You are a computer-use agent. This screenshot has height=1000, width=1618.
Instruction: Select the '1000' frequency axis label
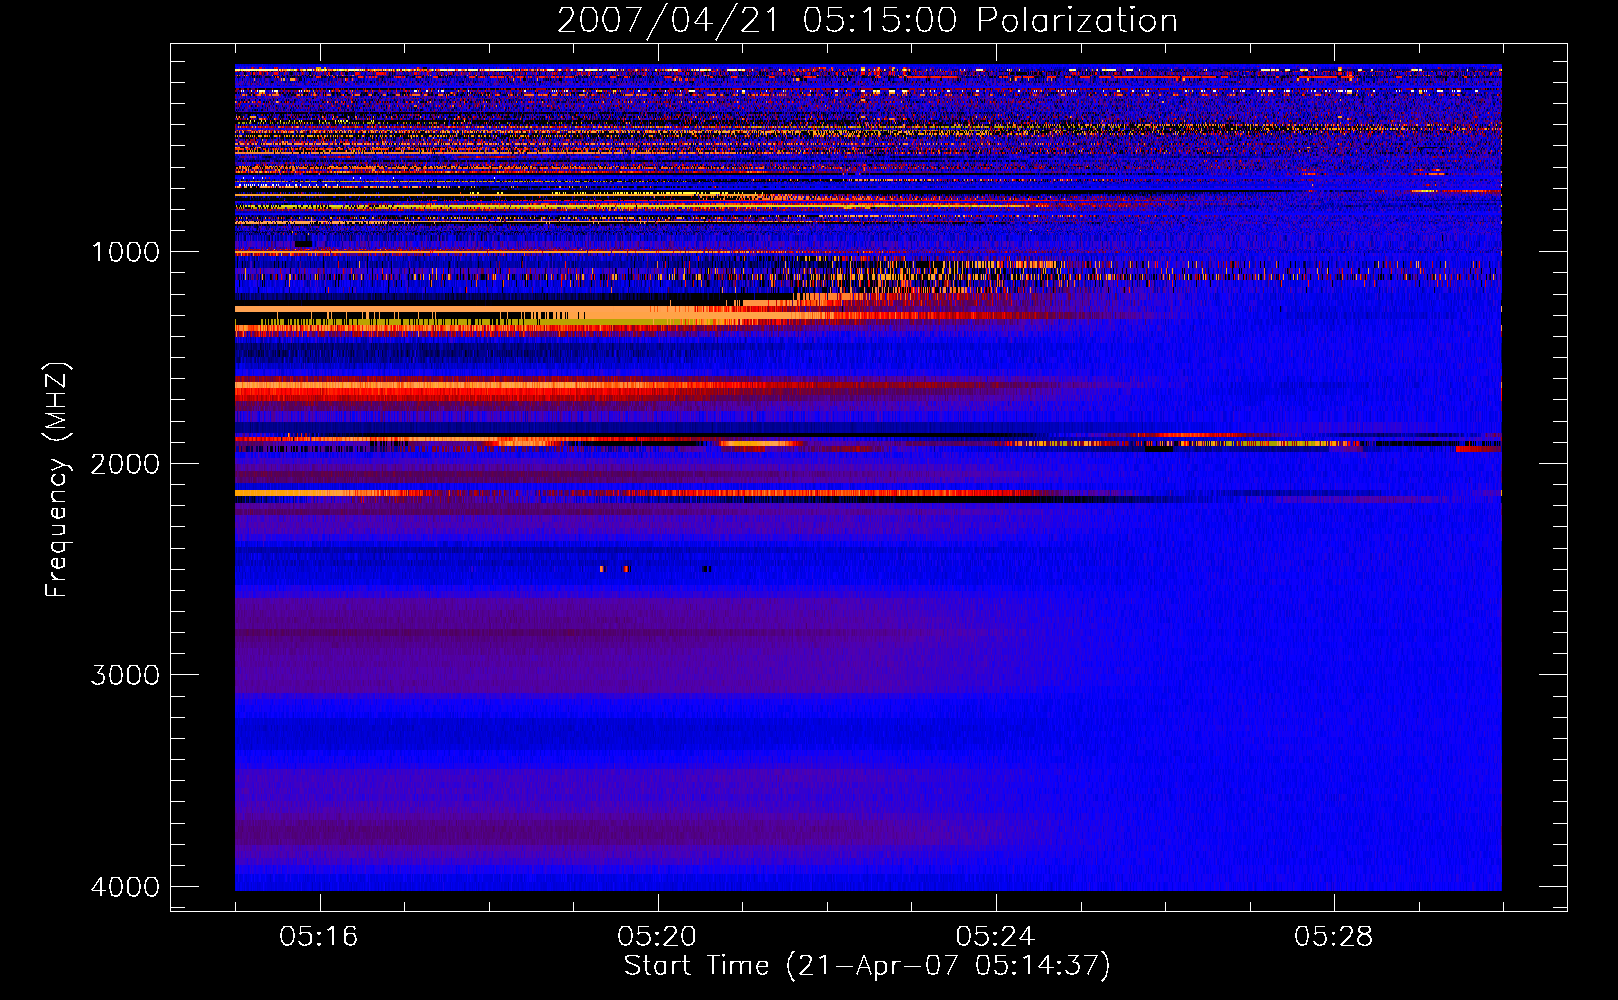125,252
